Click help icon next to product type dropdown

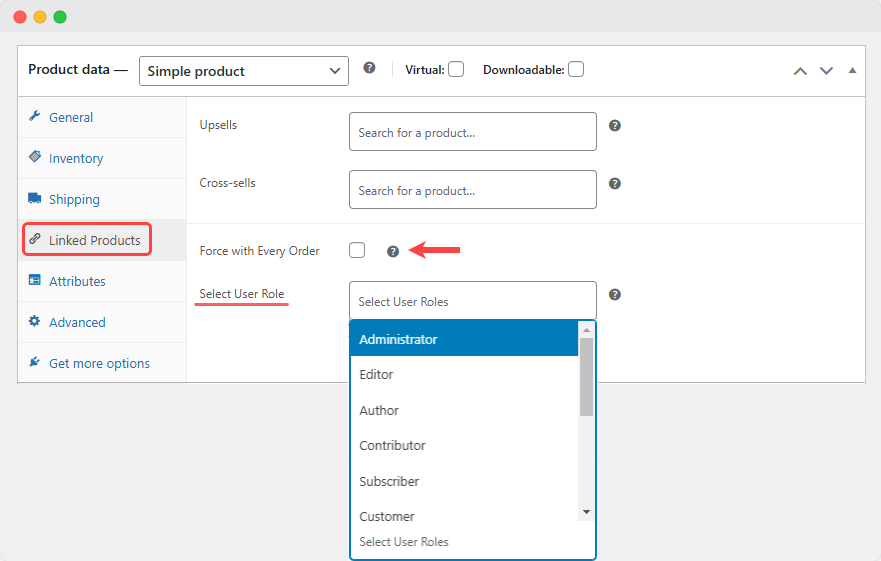tap(369, 68)
